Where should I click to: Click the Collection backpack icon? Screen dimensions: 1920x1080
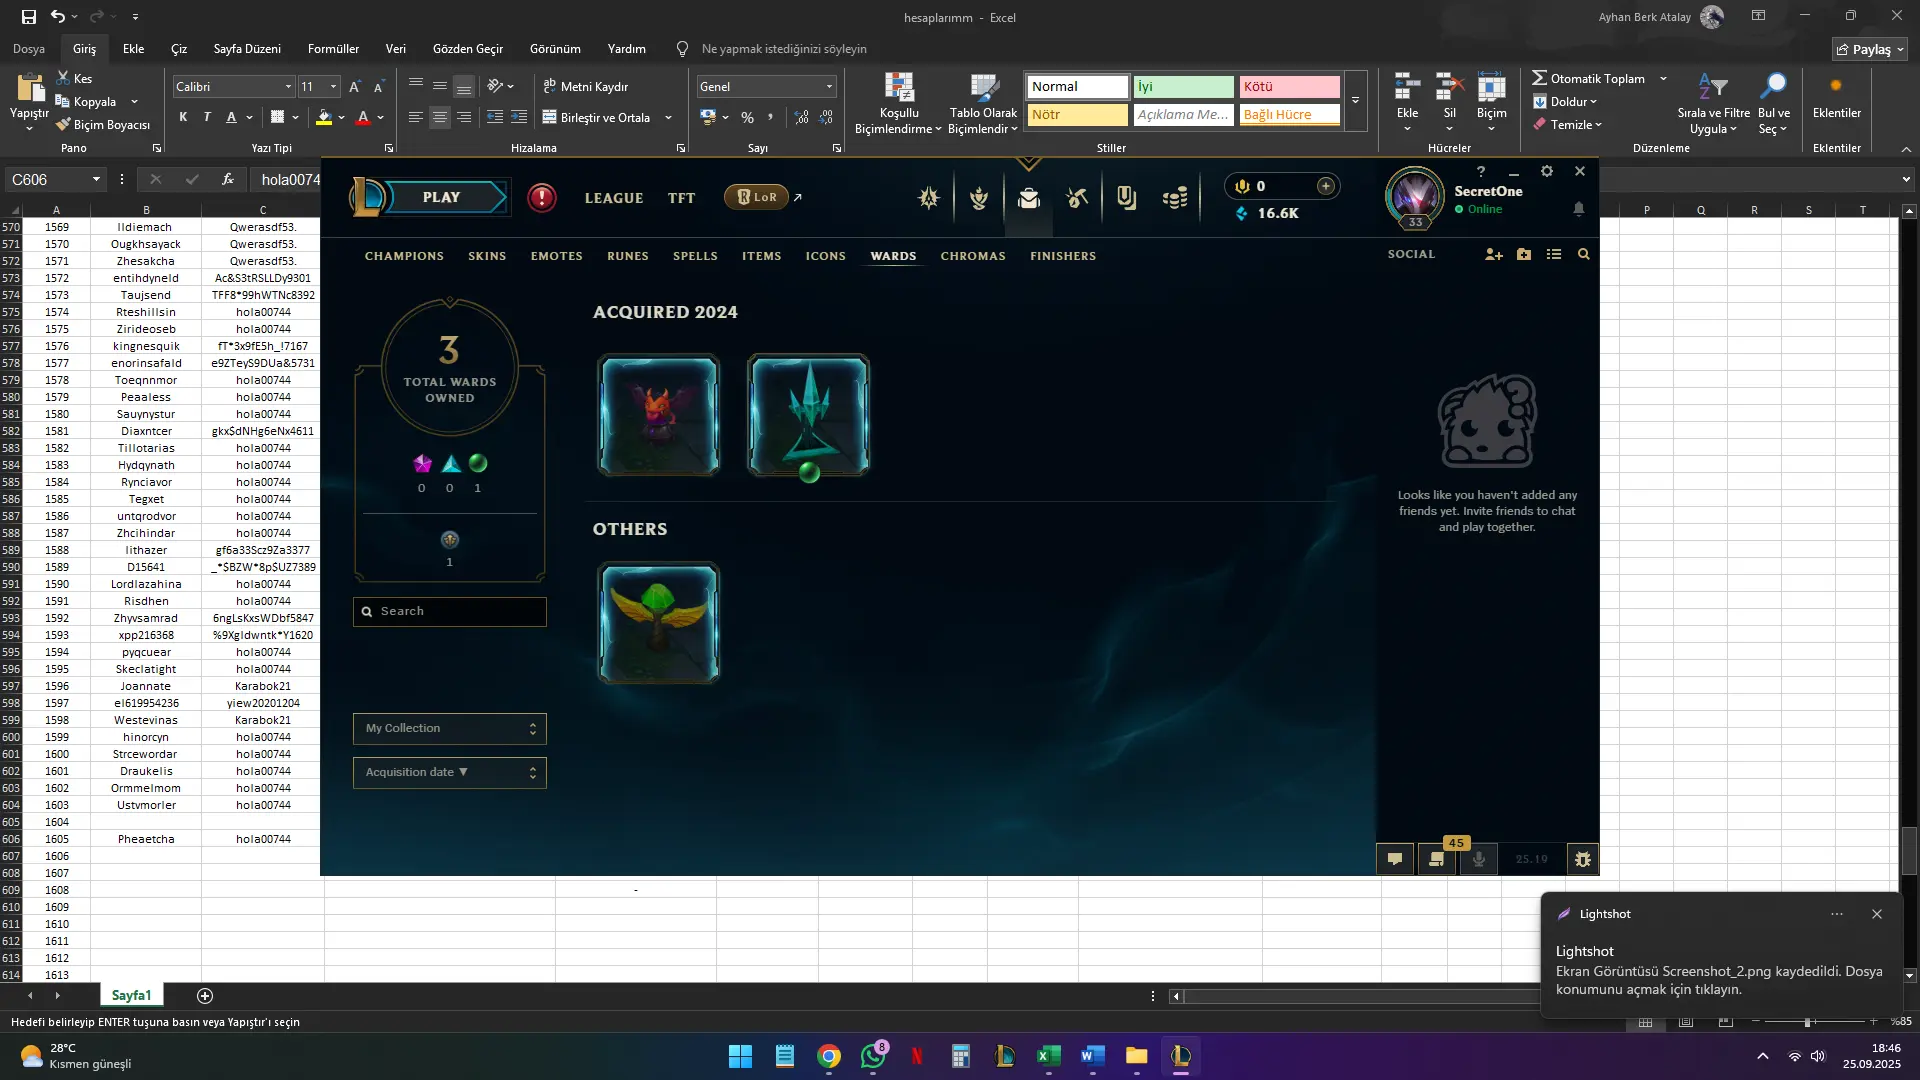click(x=1028, y=197)
